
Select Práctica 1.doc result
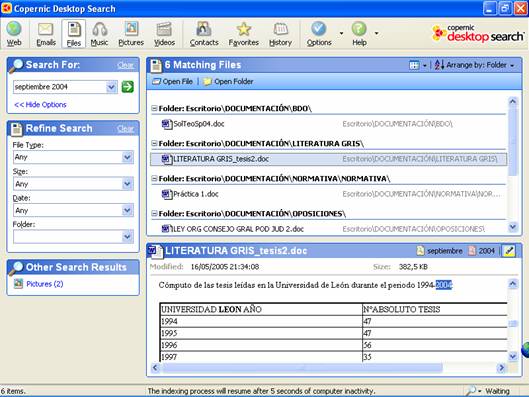point(329,194)
